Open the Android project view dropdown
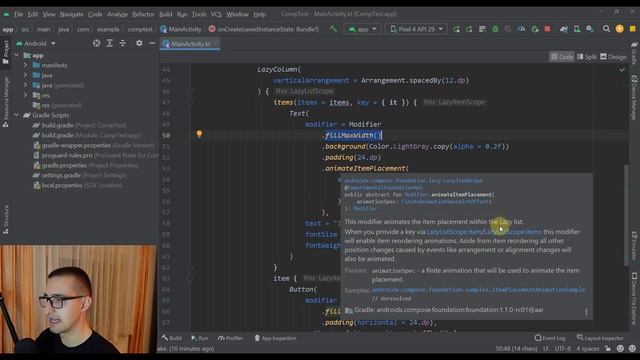Viewport: 640px width, 360px height. (x=36, y=43)
